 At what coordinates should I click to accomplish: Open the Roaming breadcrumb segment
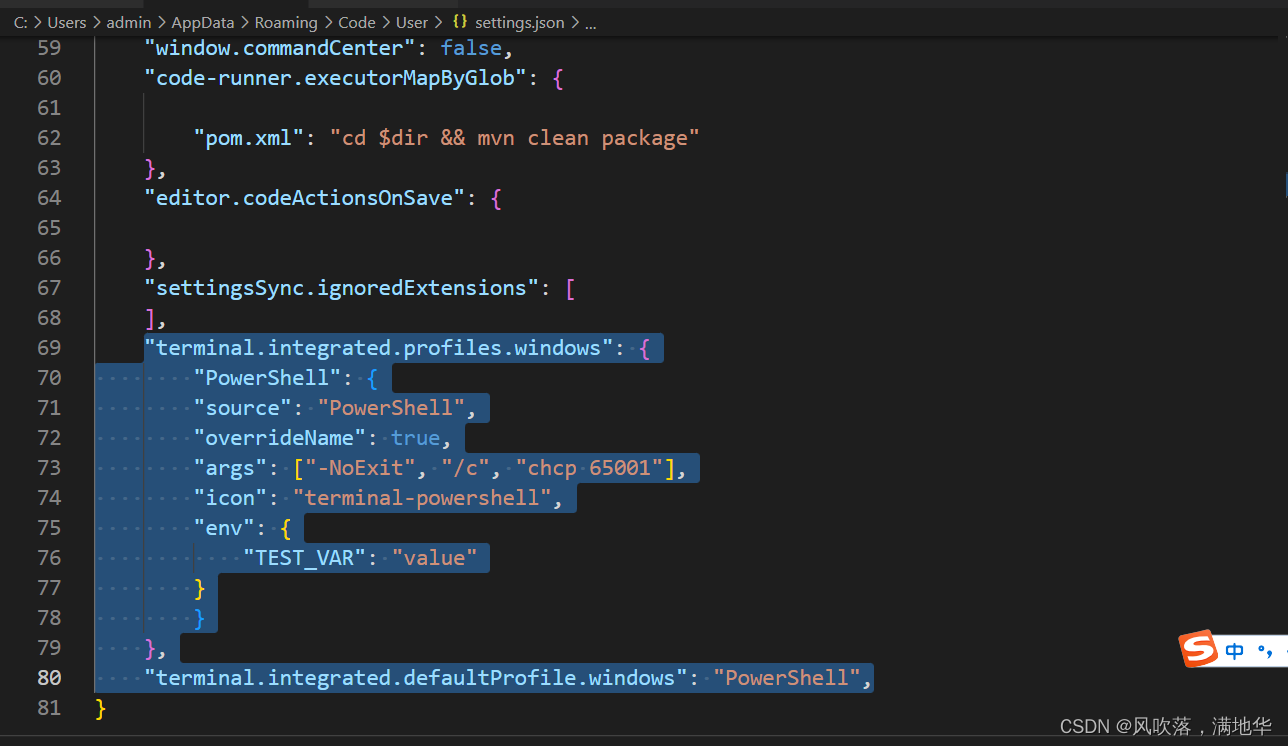[286, 22]
